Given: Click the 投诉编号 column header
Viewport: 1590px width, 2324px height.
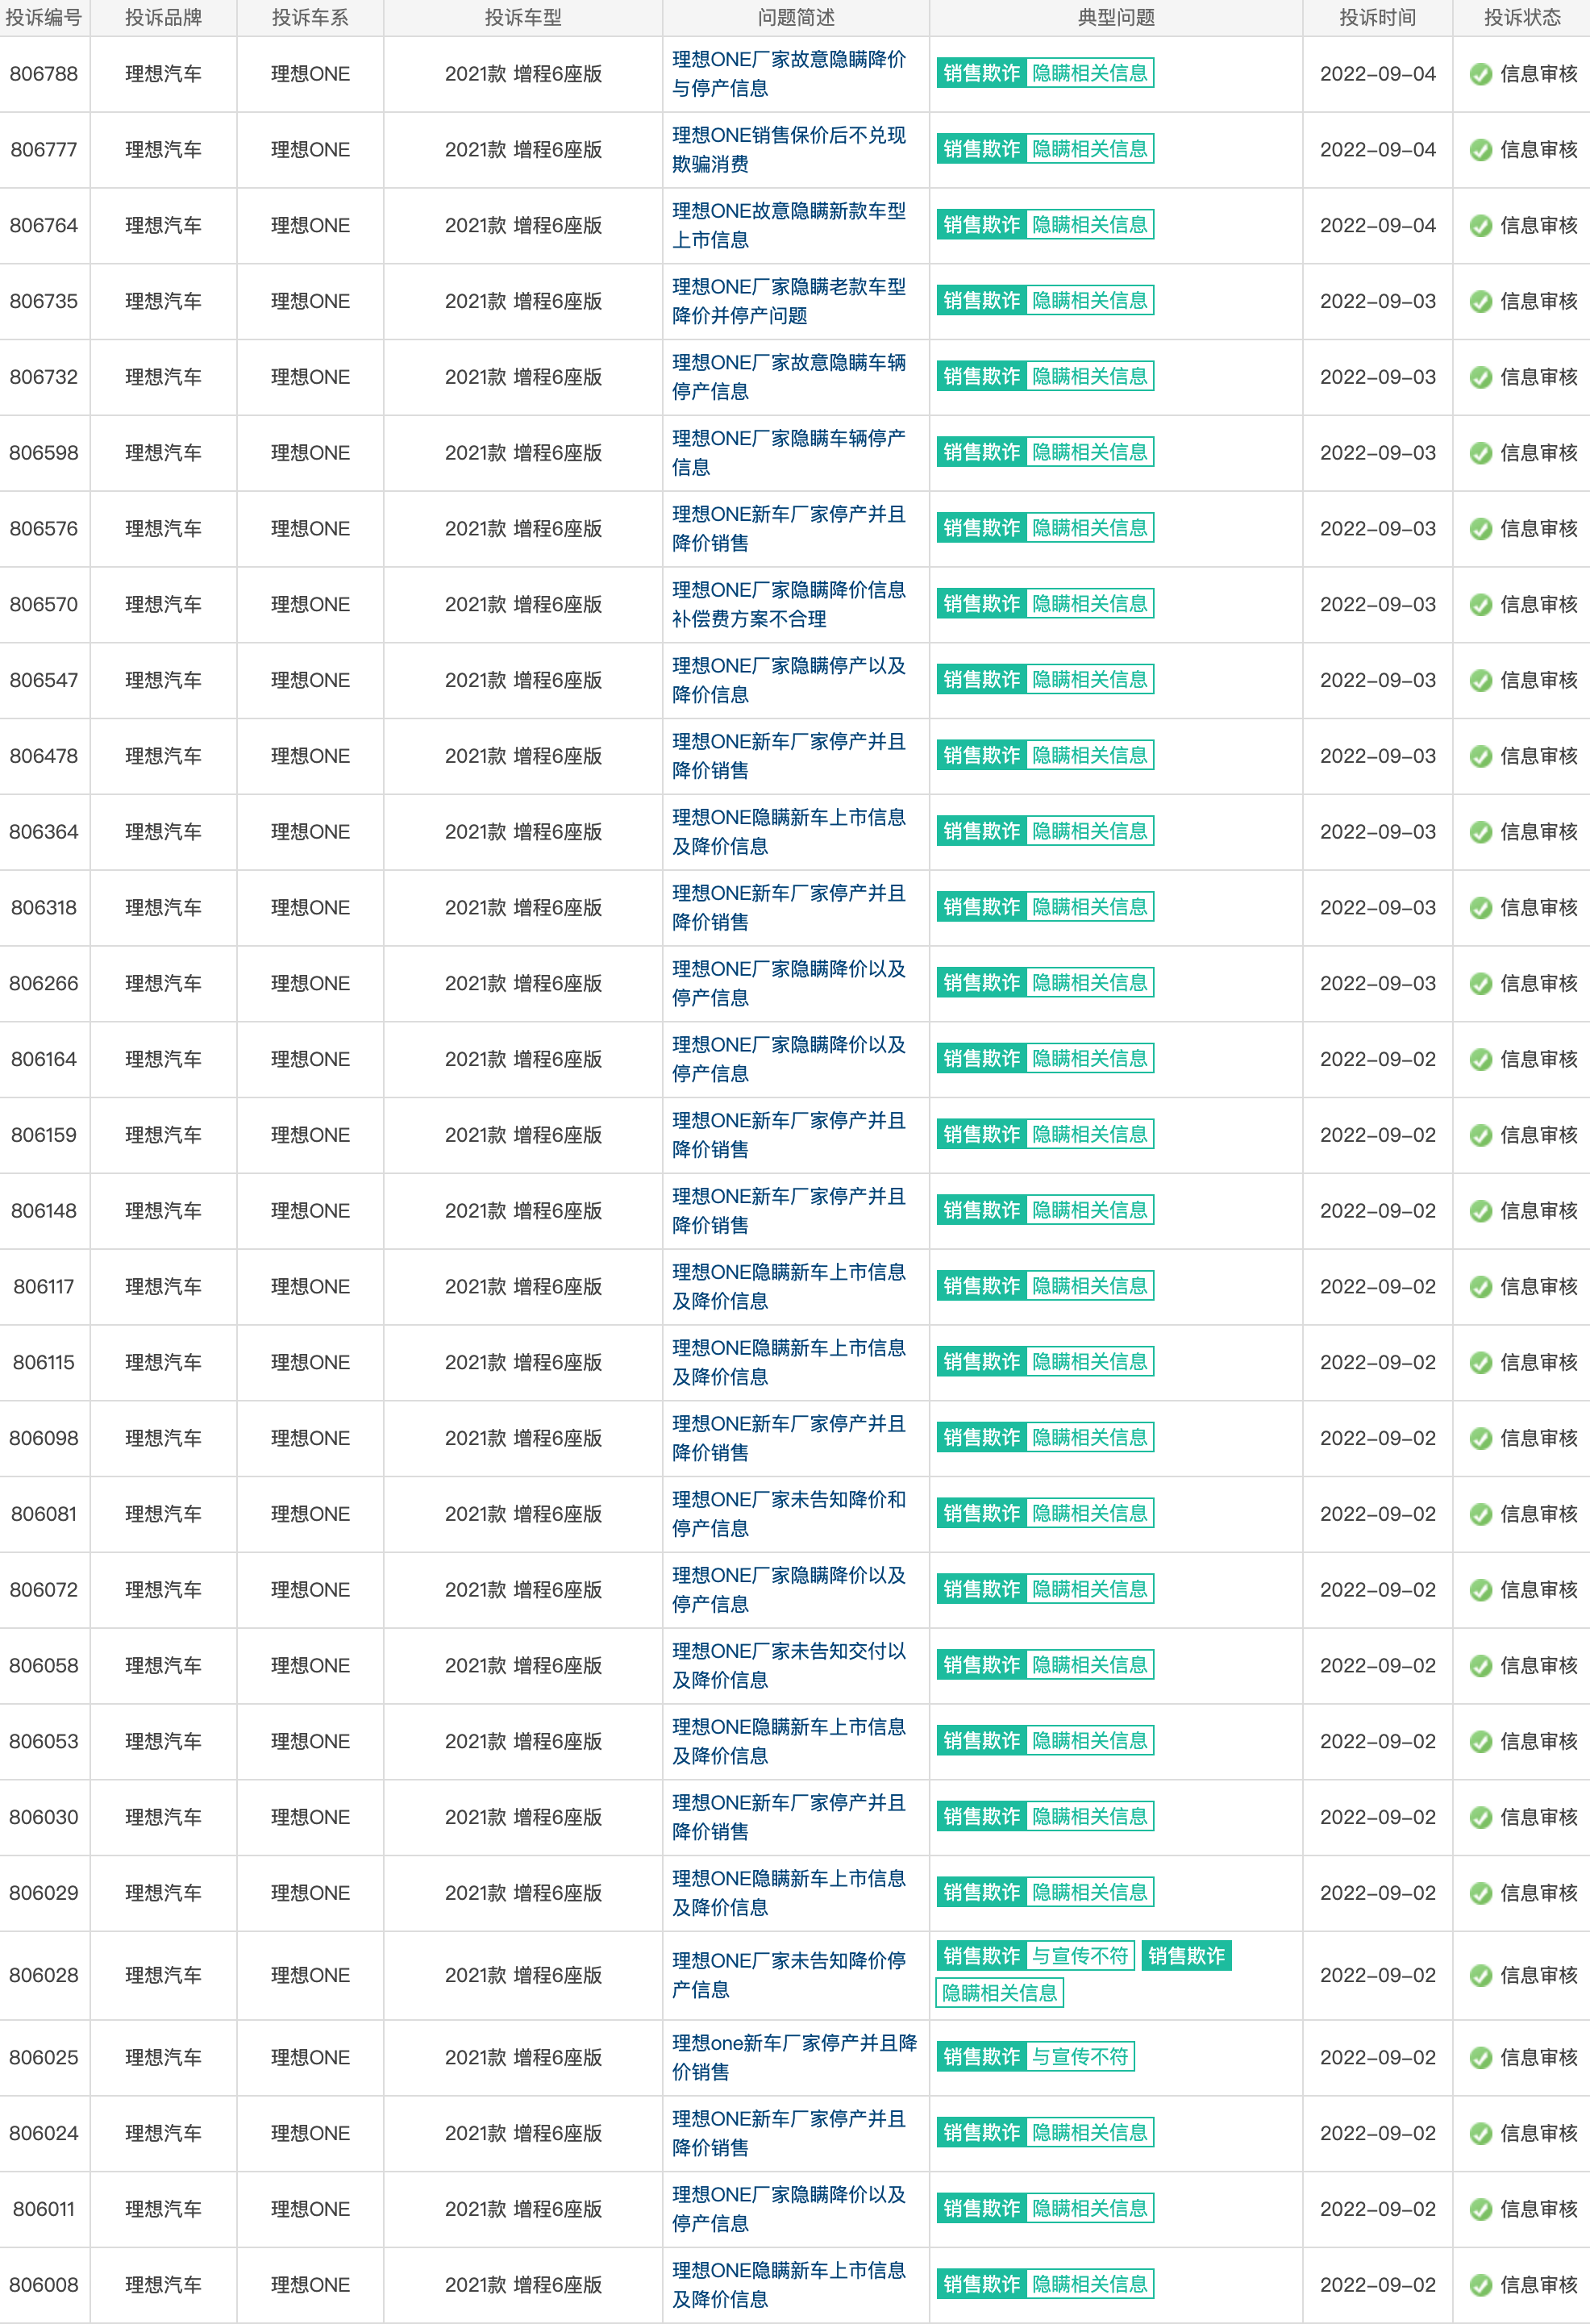Looking at the screenshot, I should (x=44, y=18).
